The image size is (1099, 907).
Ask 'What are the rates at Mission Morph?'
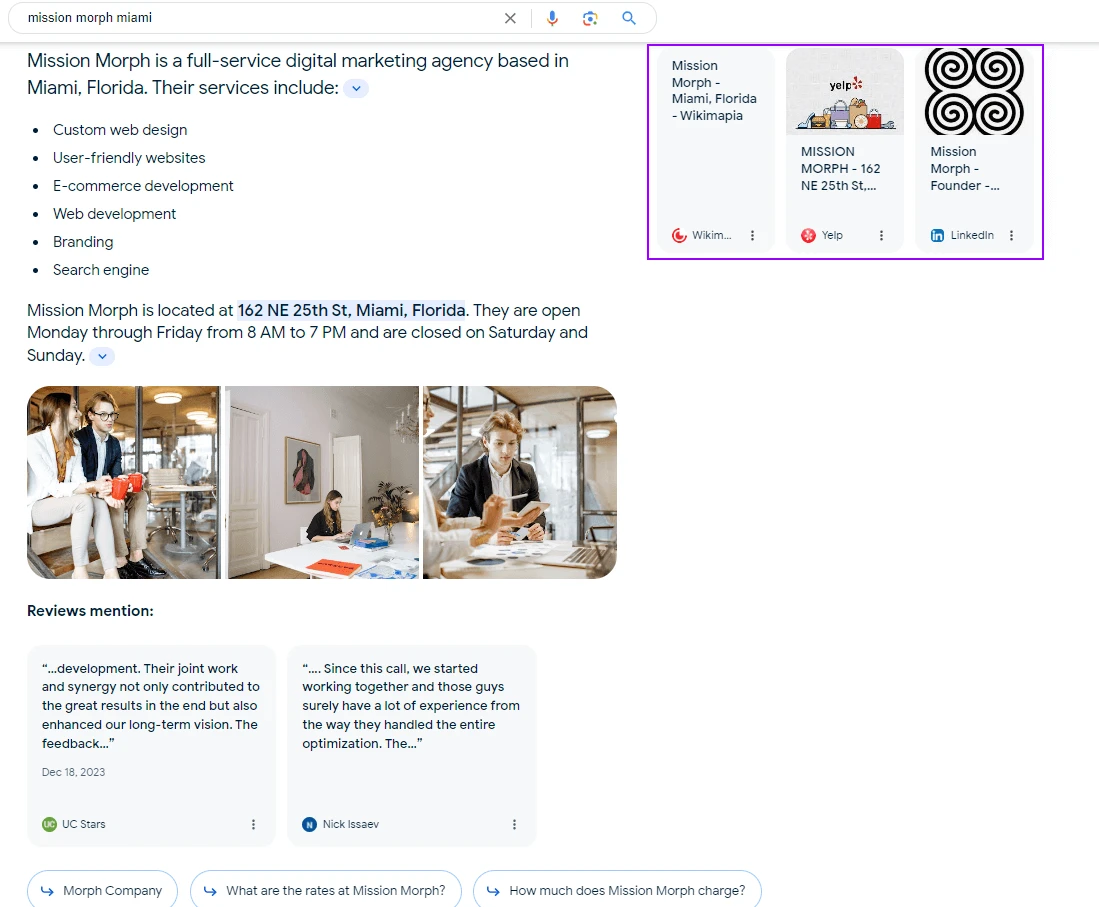pos(326,890)
